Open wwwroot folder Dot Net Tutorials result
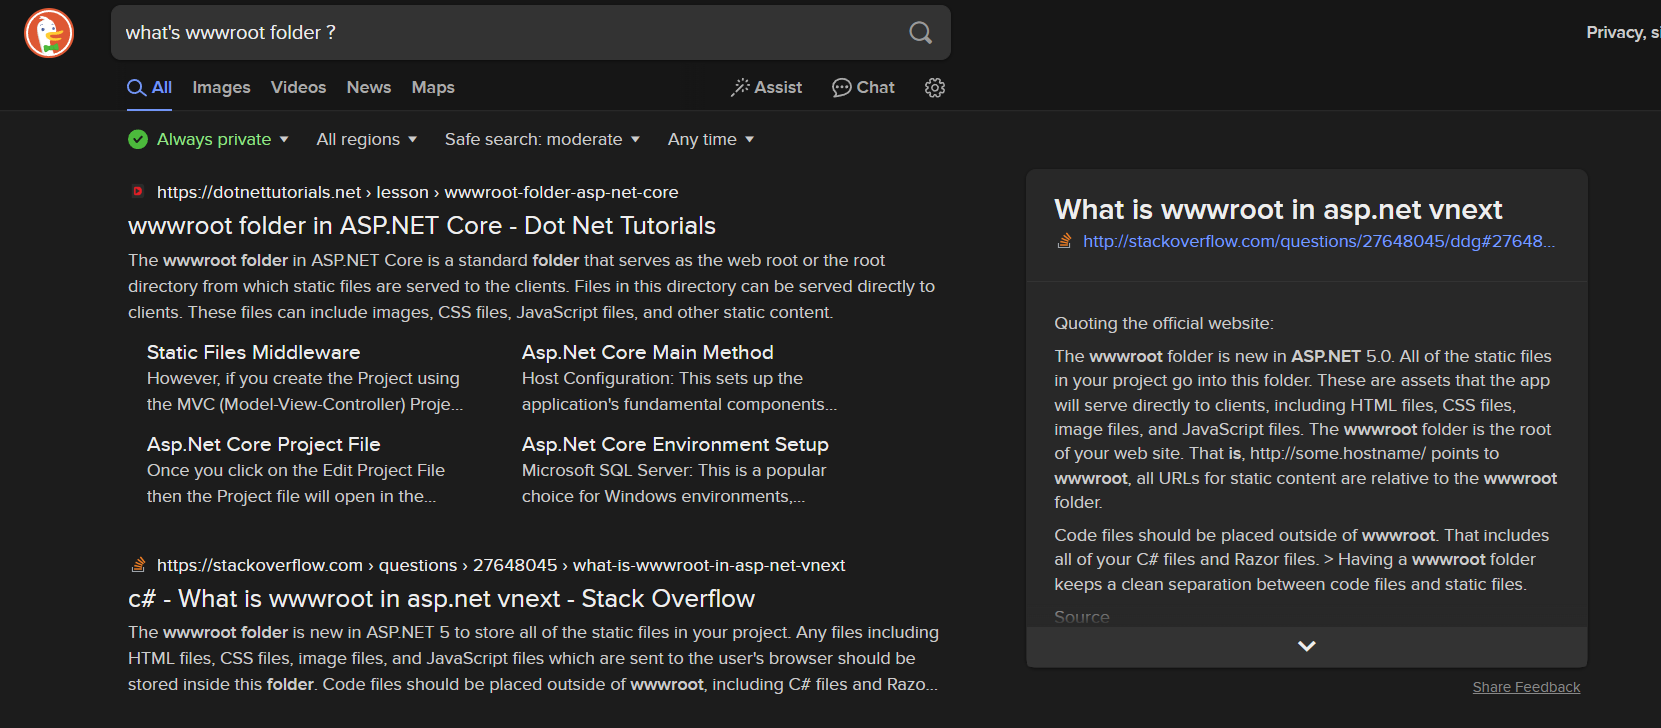1661x728 pixels. click(x=421, y=226)
